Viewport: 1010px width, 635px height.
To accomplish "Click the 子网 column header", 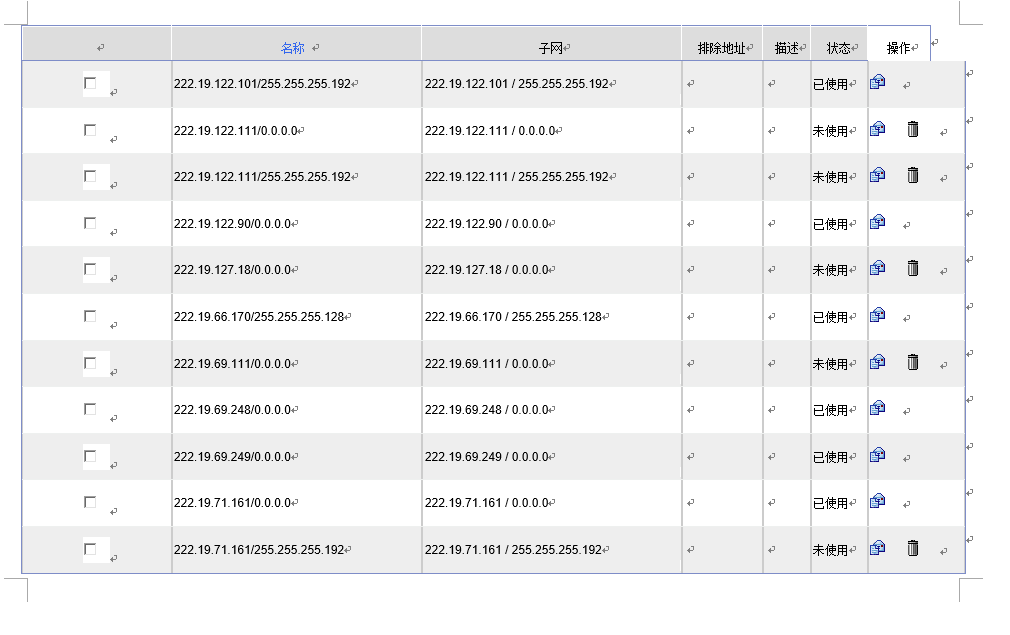I will (x=551, y=48).
